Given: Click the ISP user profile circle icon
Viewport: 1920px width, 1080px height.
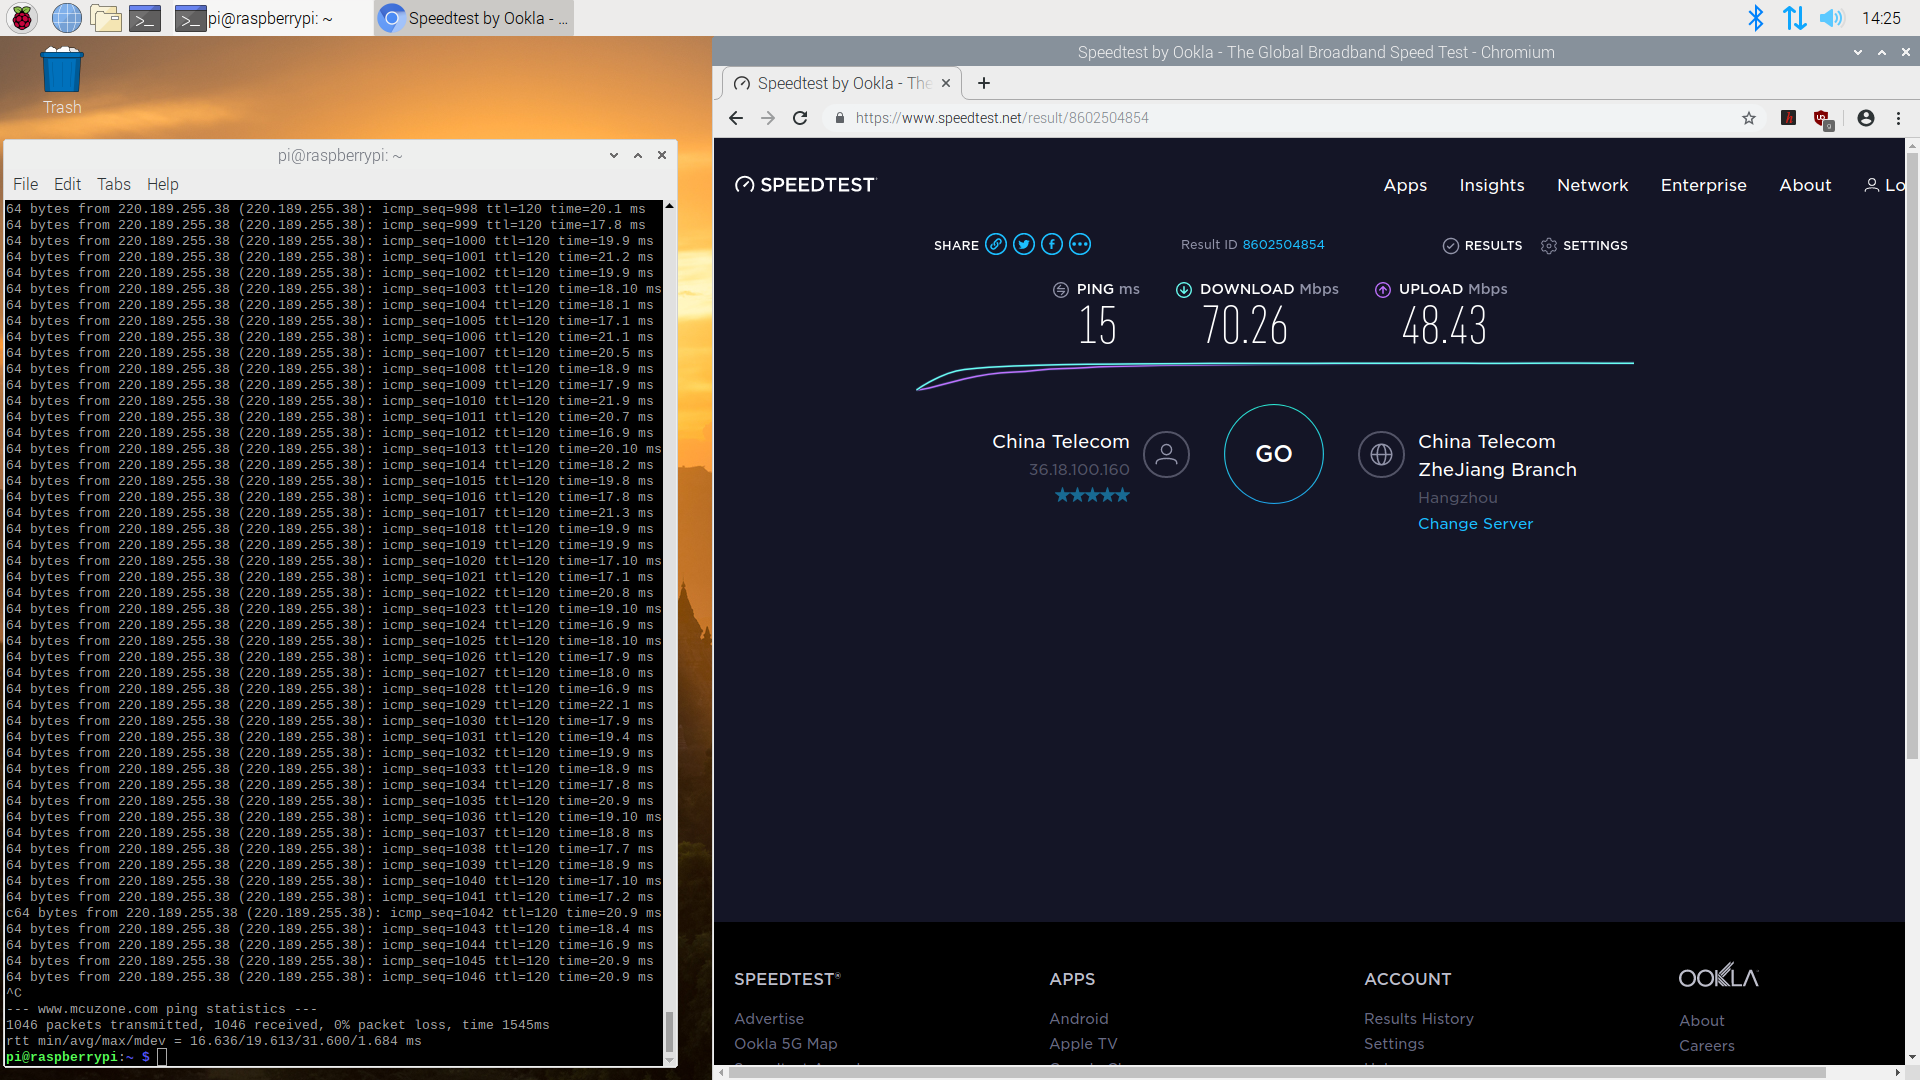Looking at the screenshot, I should tap(1166, 454).
